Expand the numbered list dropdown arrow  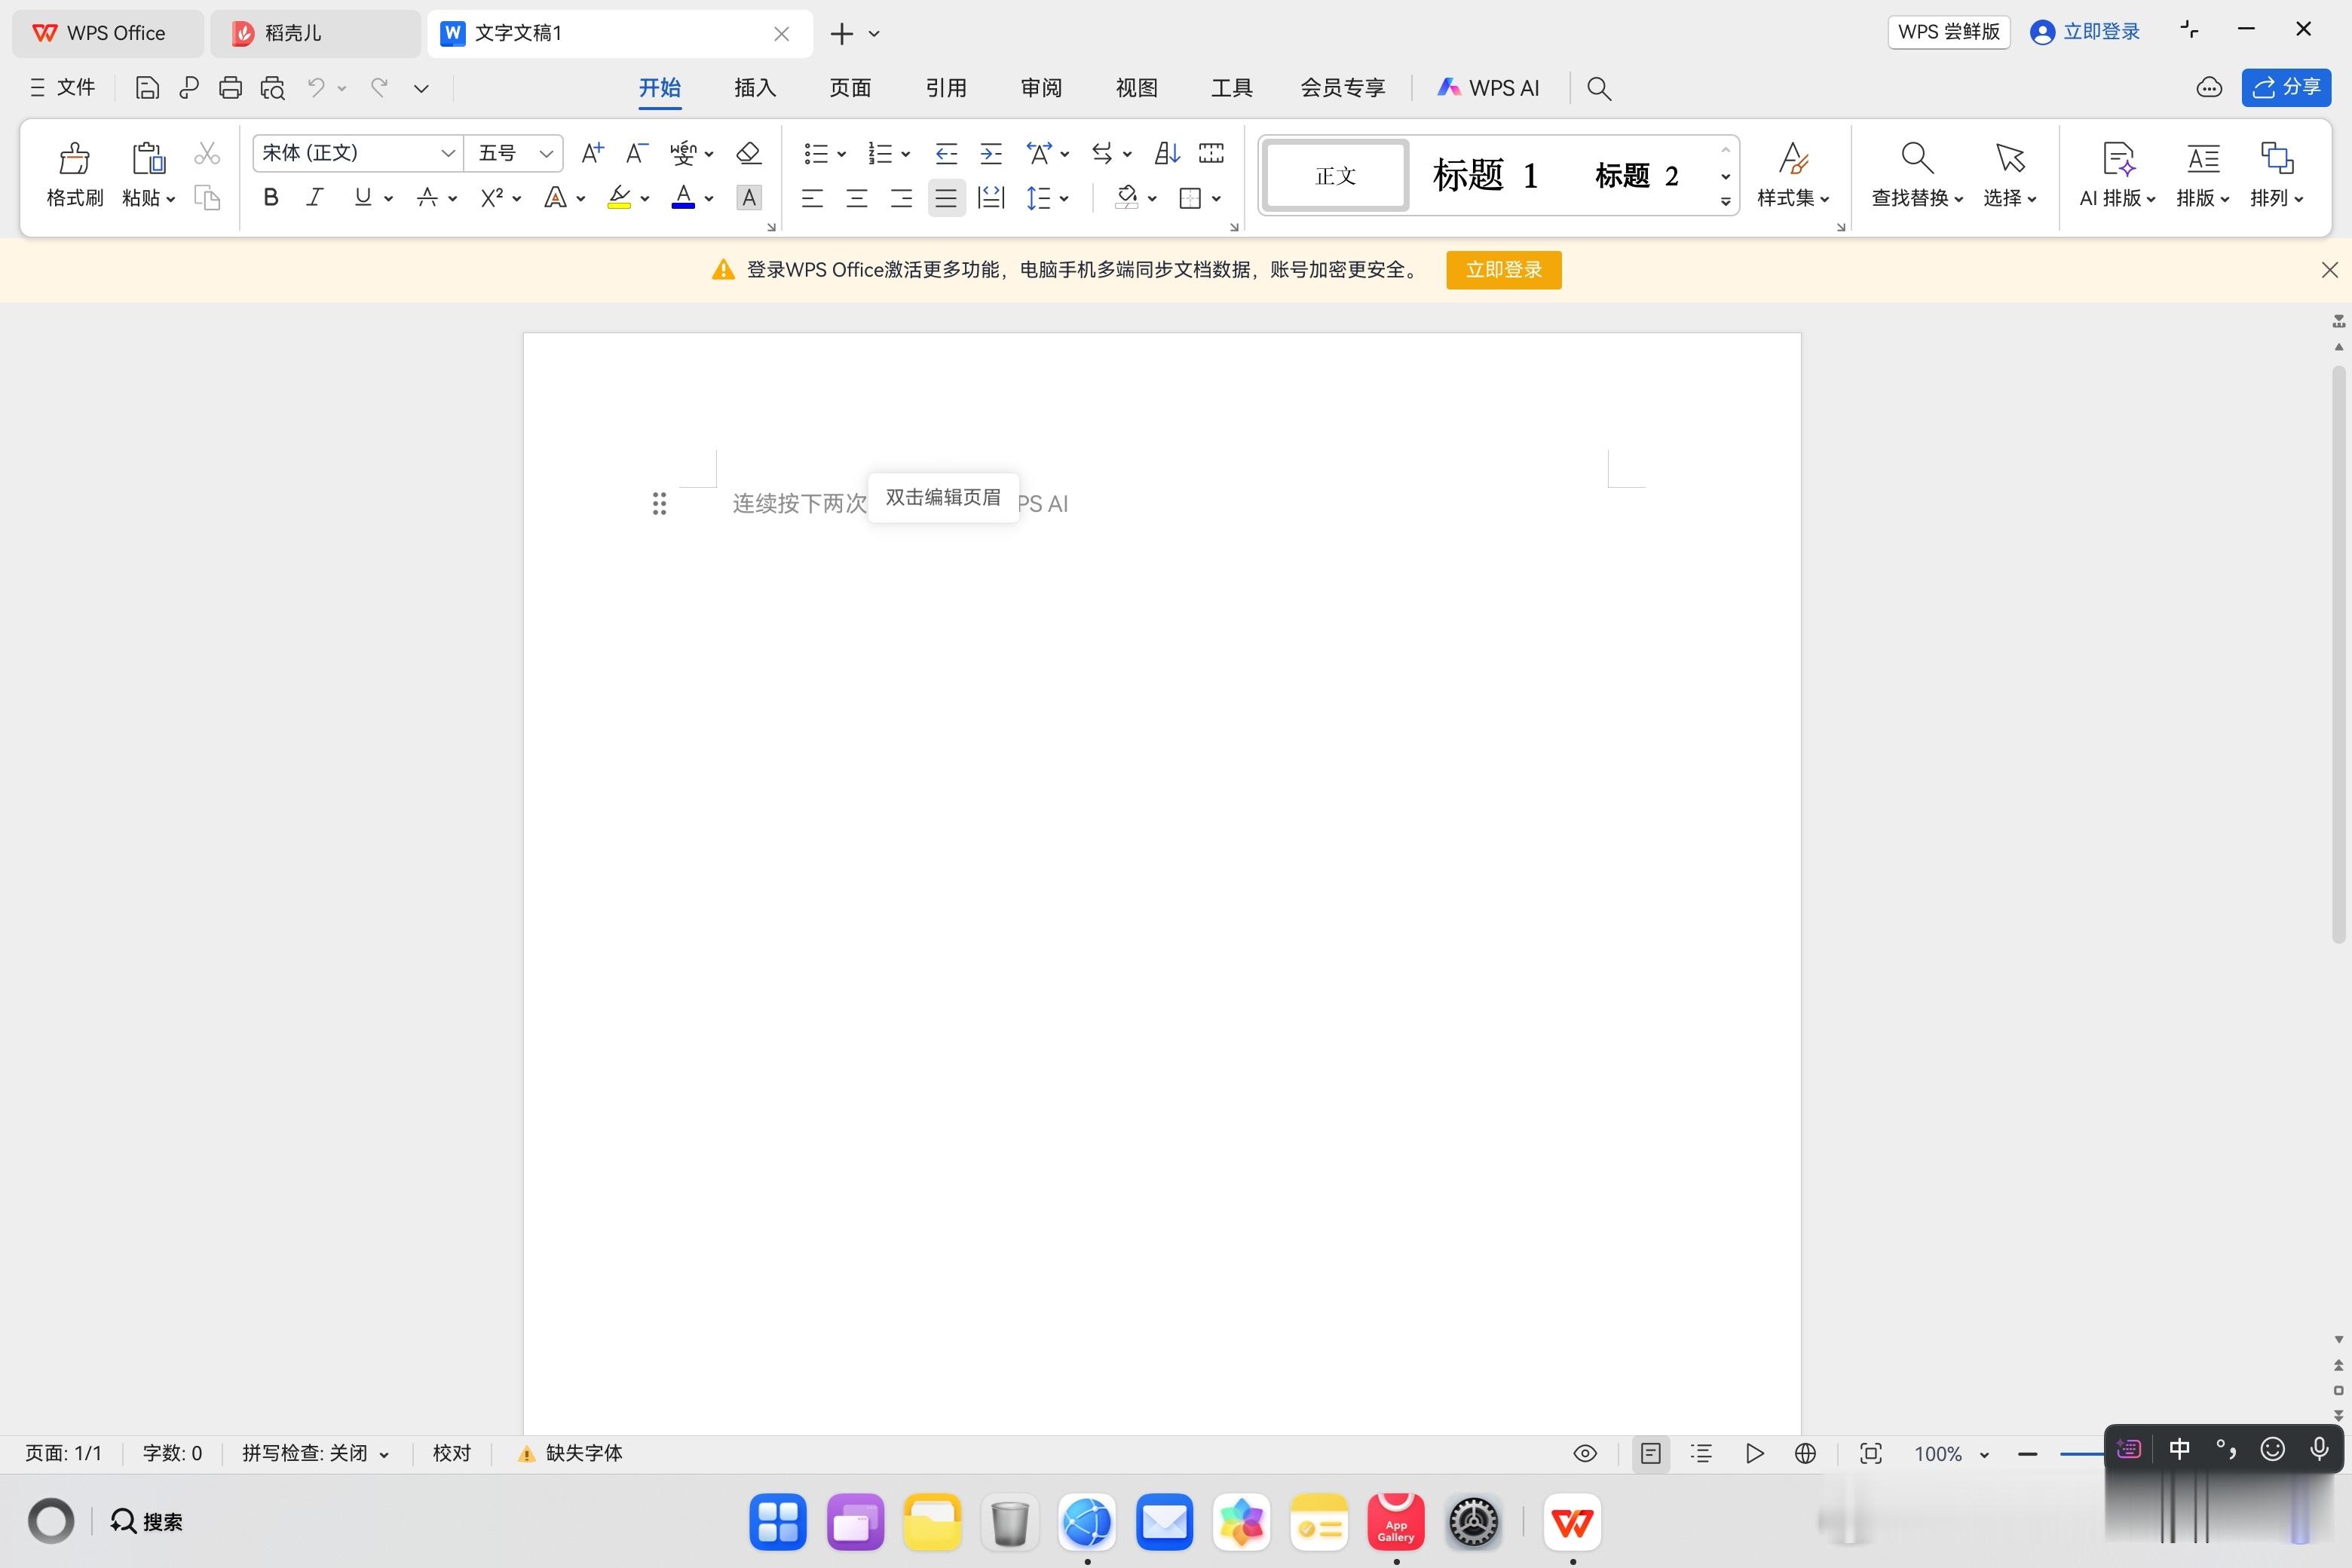click(905, 154)
